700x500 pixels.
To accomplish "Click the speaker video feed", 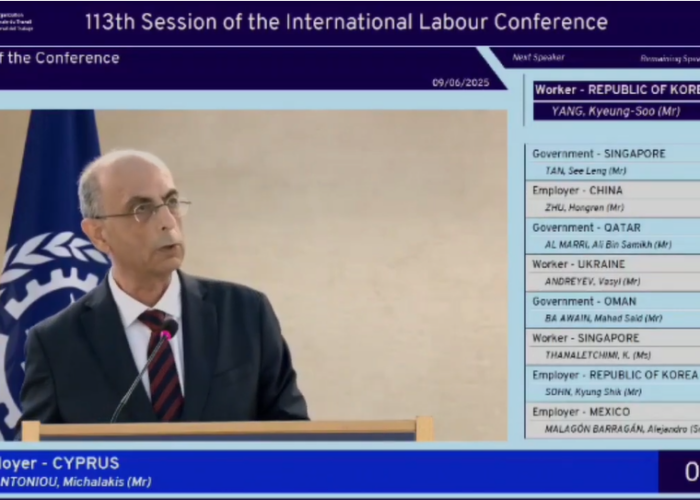I will (x=253, y=275).
